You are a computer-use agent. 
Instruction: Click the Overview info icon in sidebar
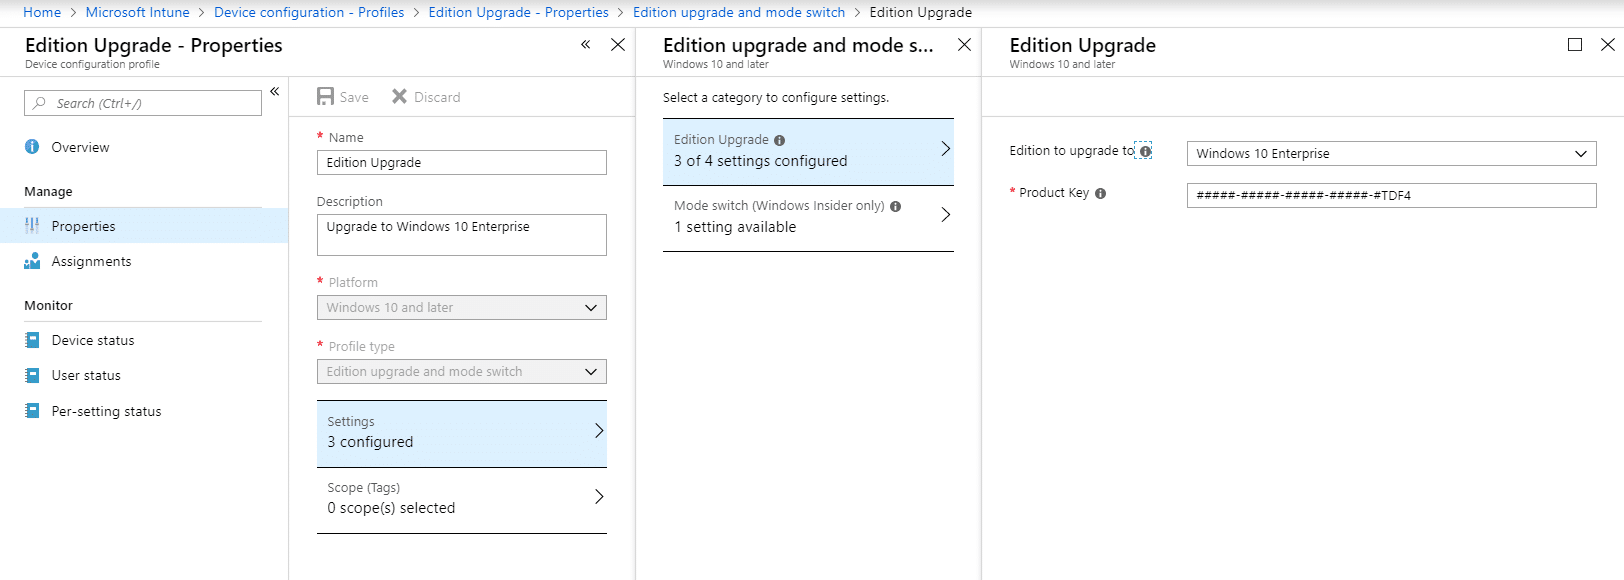[32, 147]
